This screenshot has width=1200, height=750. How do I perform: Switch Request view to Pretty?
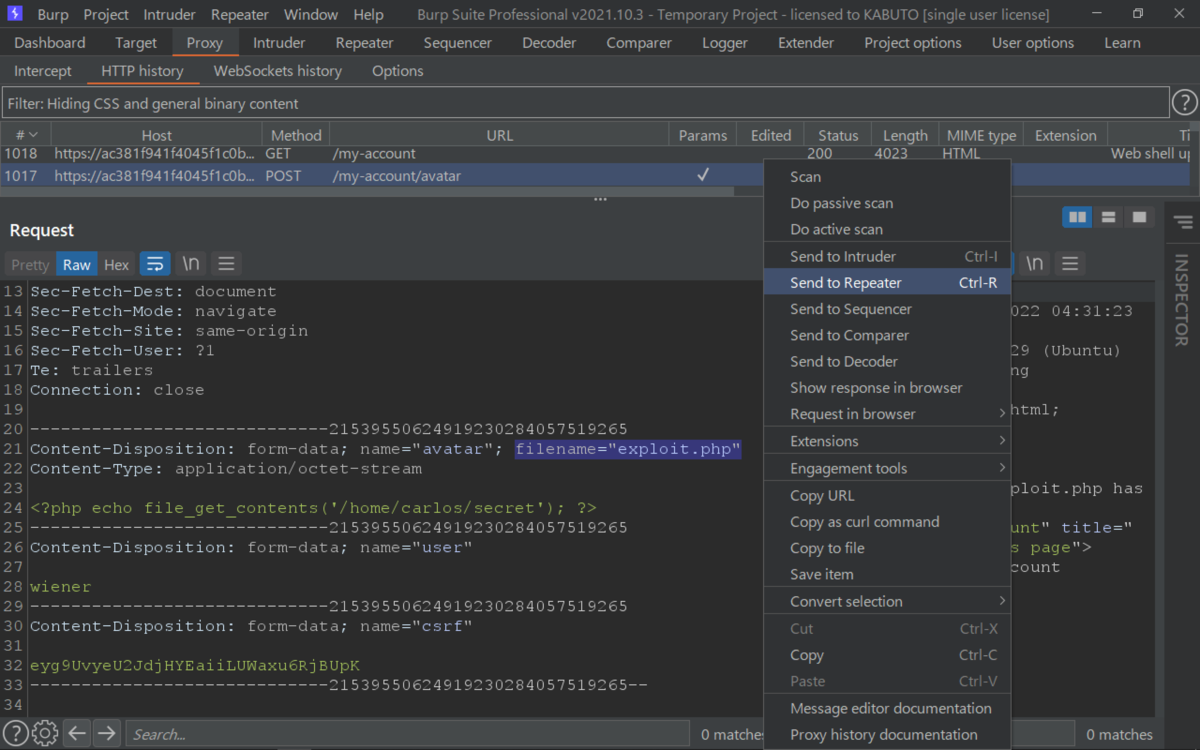tap(30, 264)
